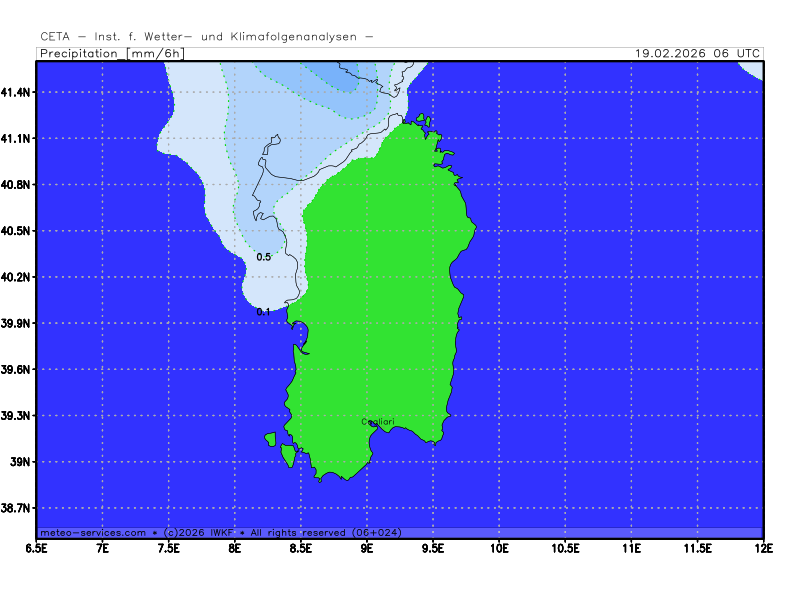Click the 40.5N latitude label
800x600 pixels.
pyautogui.click(x=16, y=231)
